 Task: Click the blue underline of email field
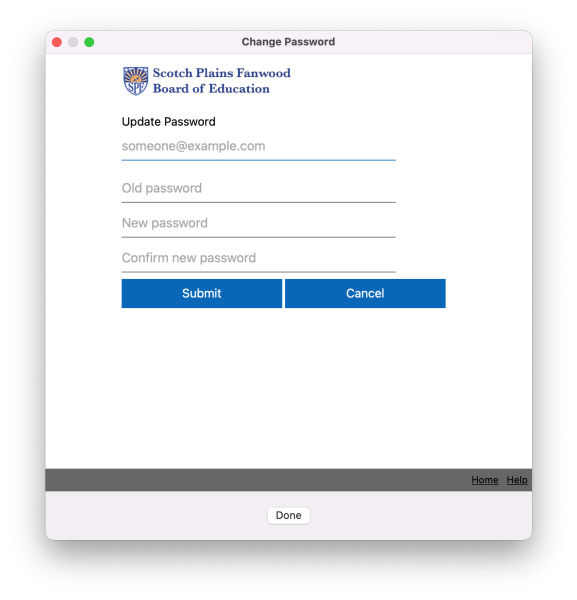pos(258,160)
